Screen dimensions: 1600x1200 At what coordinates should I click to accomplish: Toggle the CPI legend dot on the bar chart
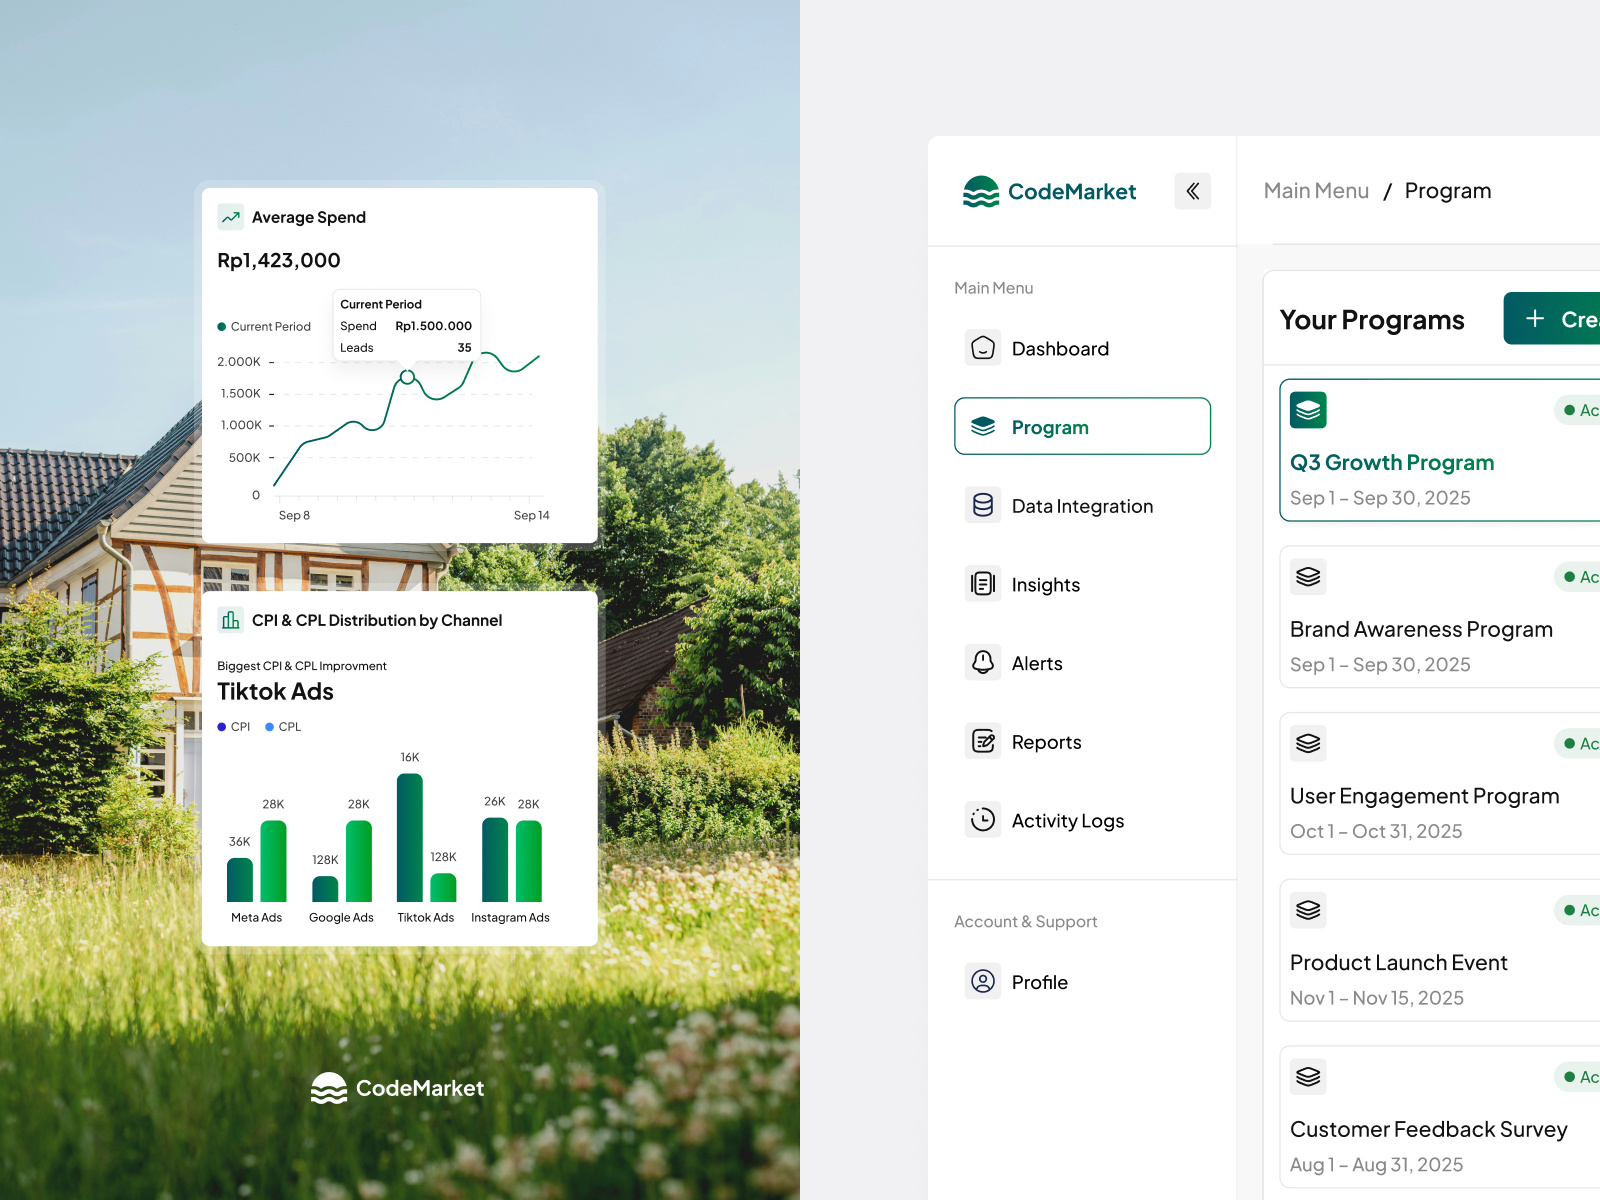coord(222,727)
